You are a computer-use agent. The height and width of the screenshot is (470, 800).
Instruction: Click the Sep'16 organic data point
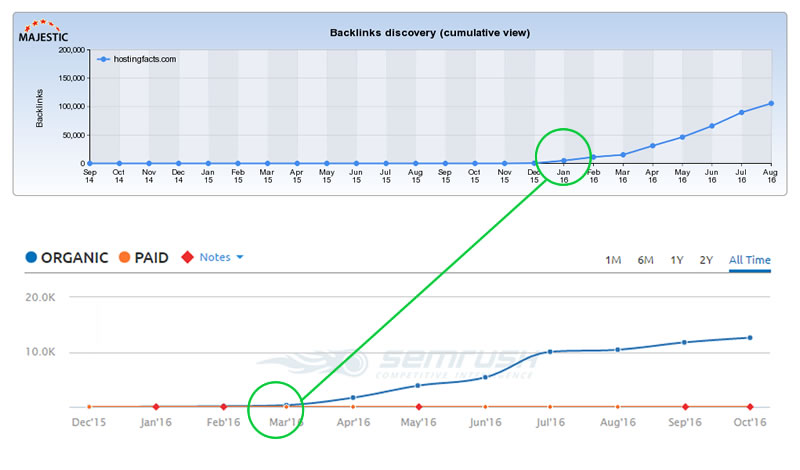[x=684, y=342]
